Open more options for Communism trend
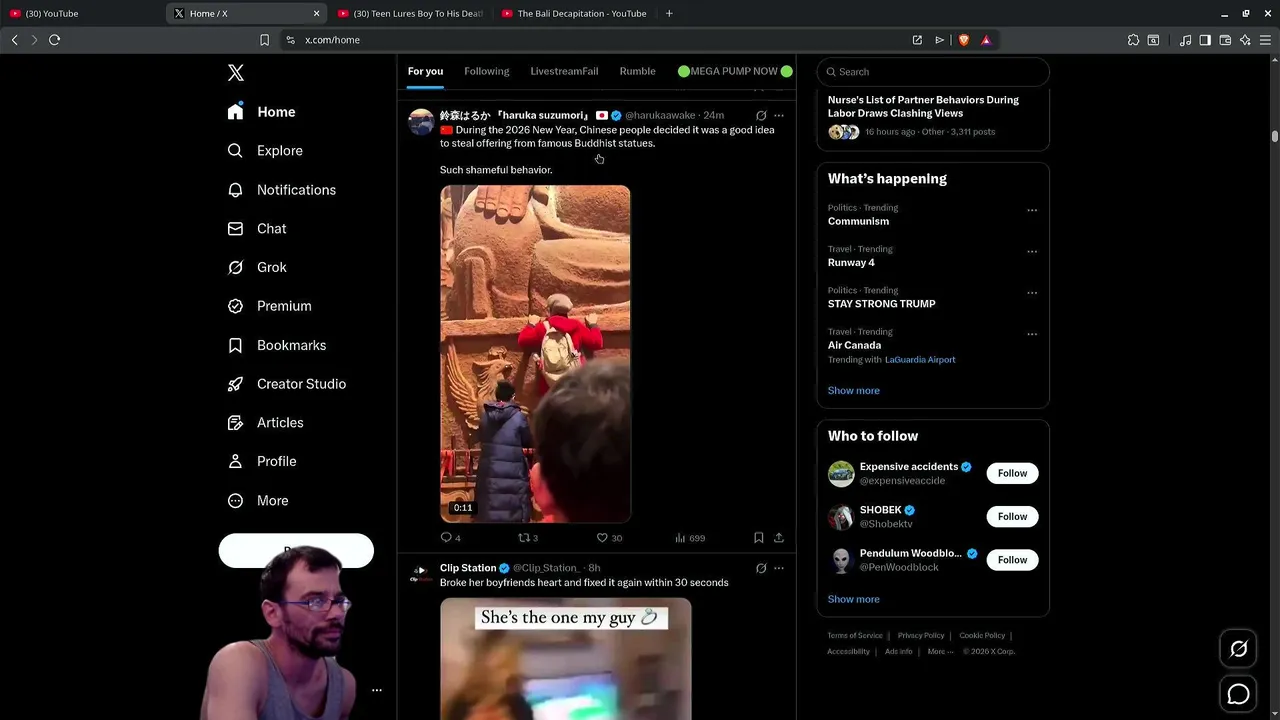Image resolution: width=1280 pixels, height=720 pixels. [1032, 210]
